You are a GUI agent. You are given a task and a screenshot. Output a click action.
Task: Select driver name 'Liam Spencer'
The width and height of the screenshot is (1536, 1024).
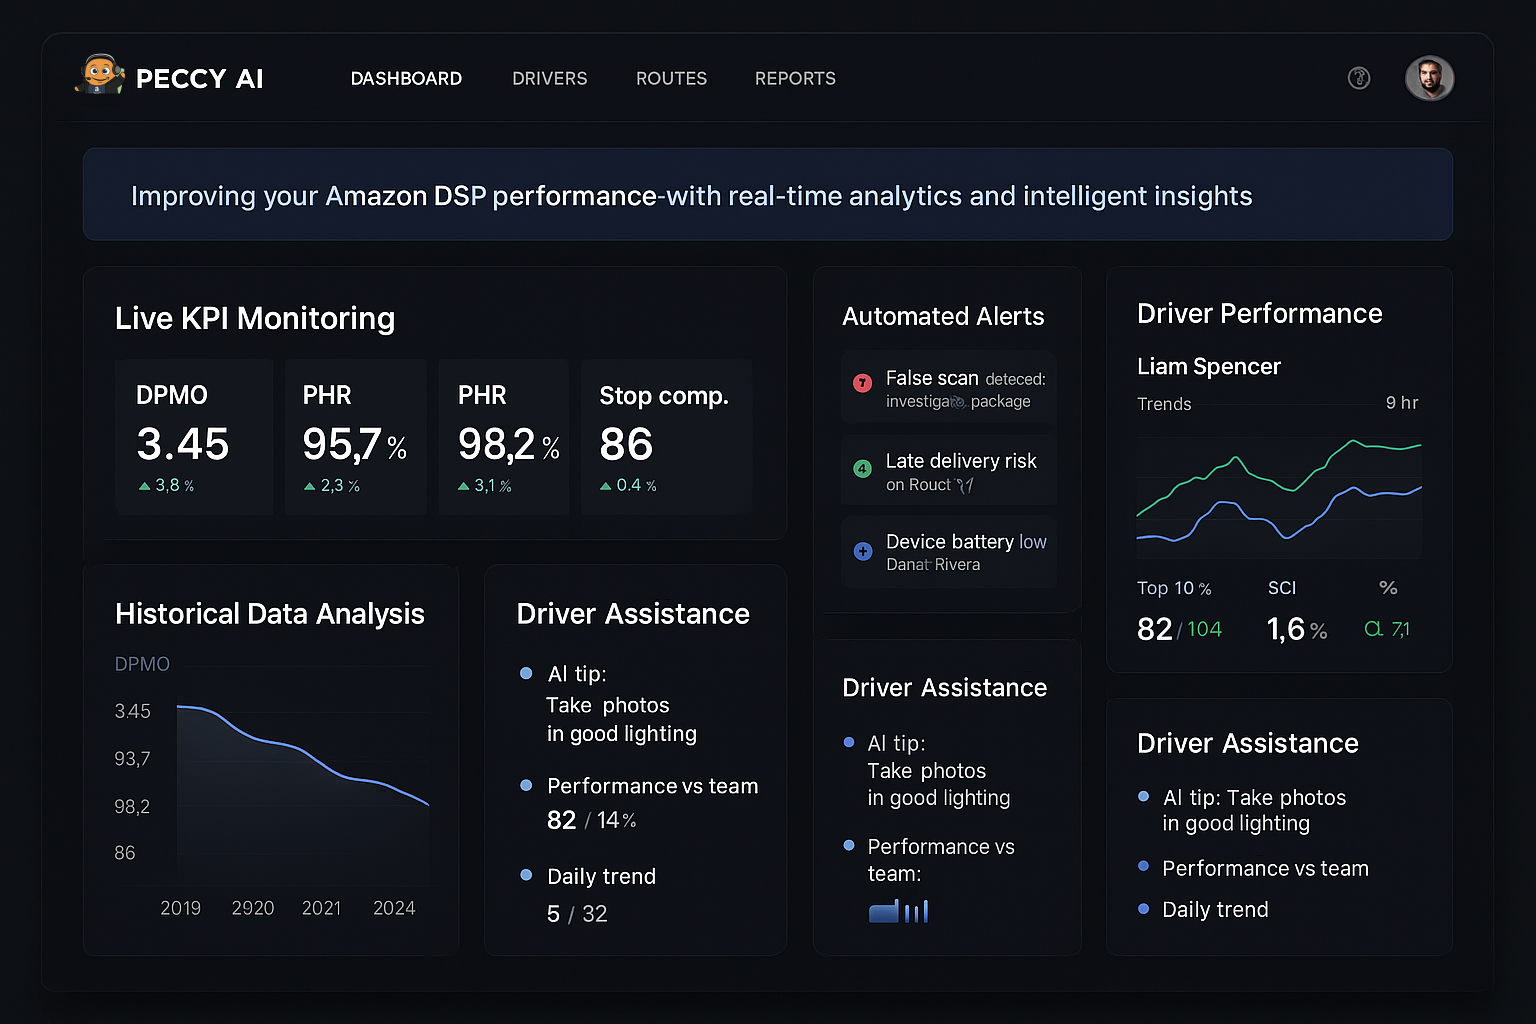1209,366
